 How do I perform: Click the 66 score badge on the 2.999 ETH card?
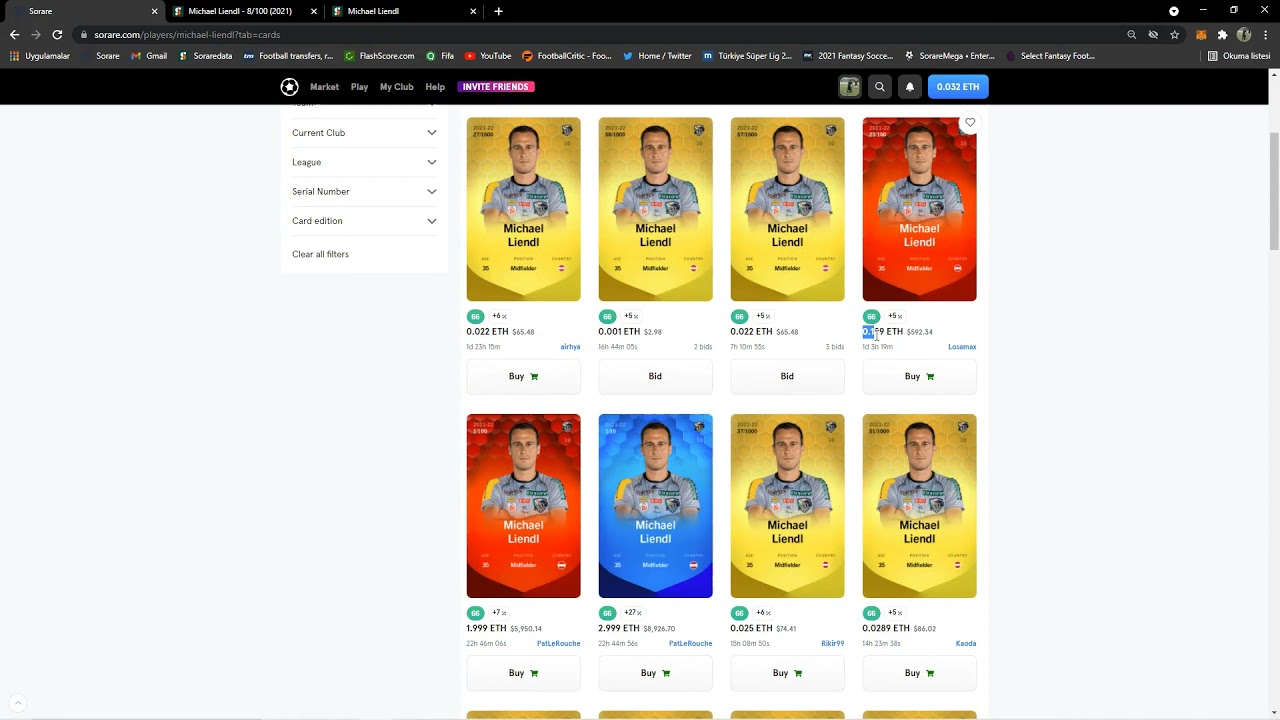tap(607, 613)
